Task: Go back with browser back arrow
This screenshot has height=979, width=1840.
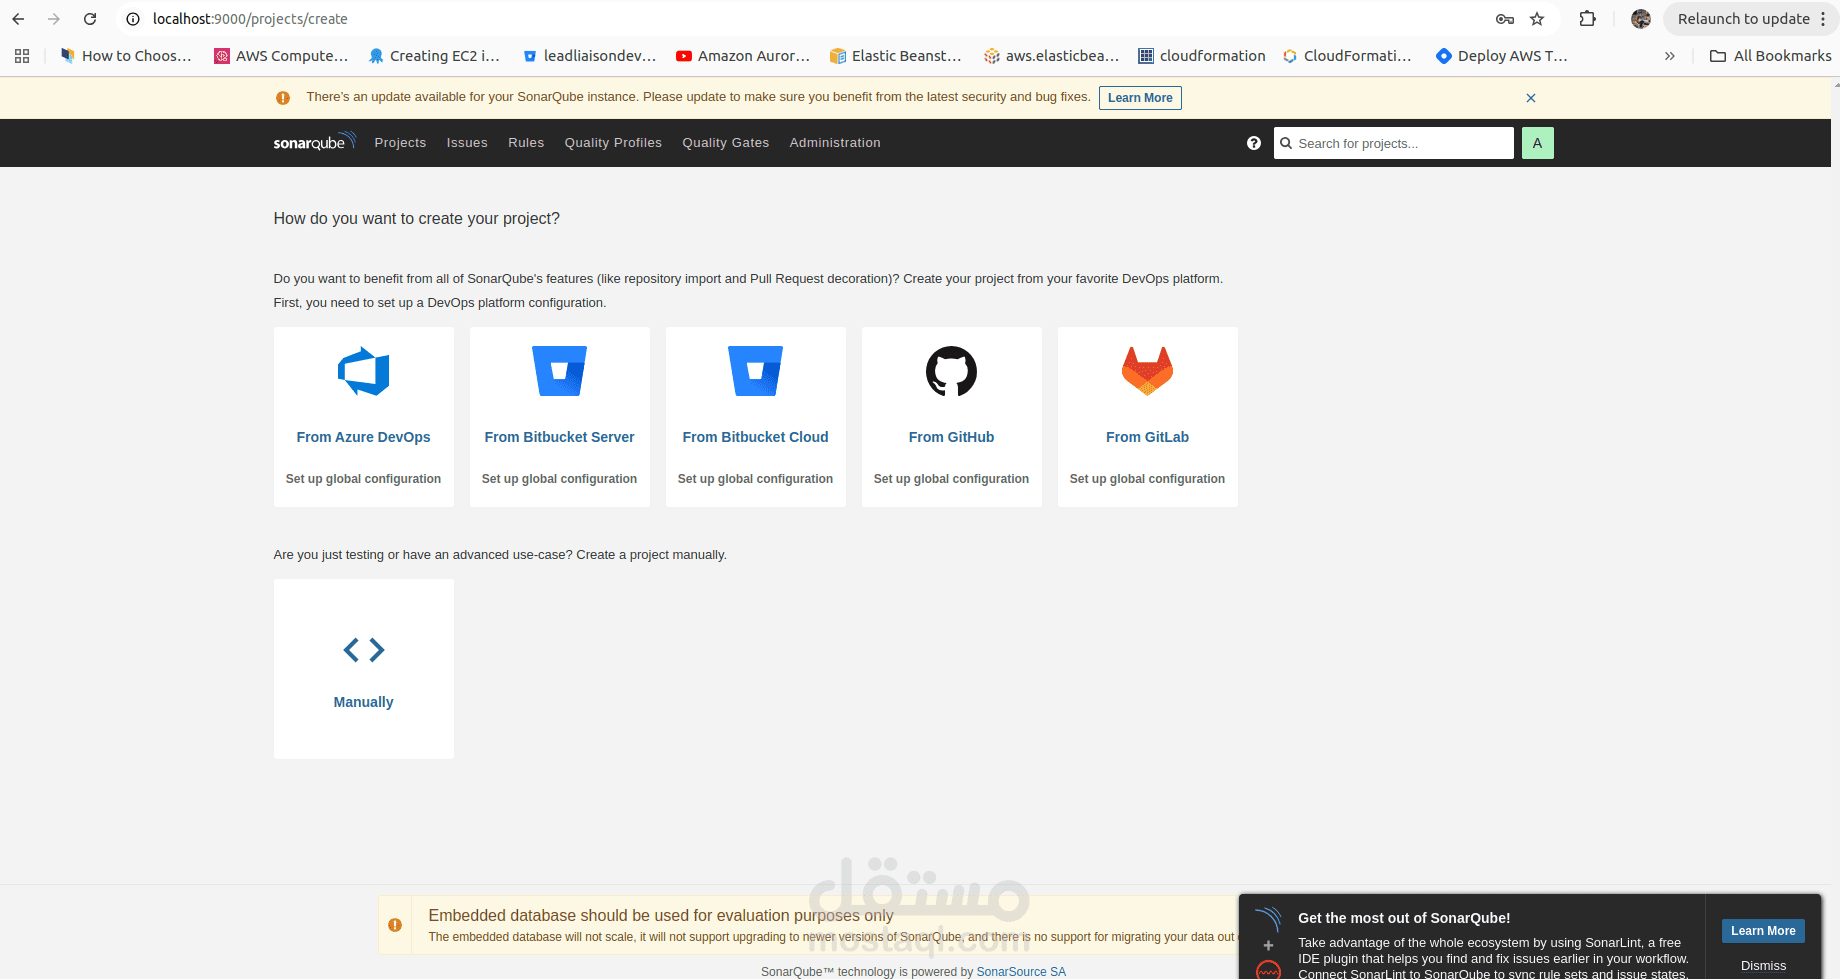Action: point(18,19)
